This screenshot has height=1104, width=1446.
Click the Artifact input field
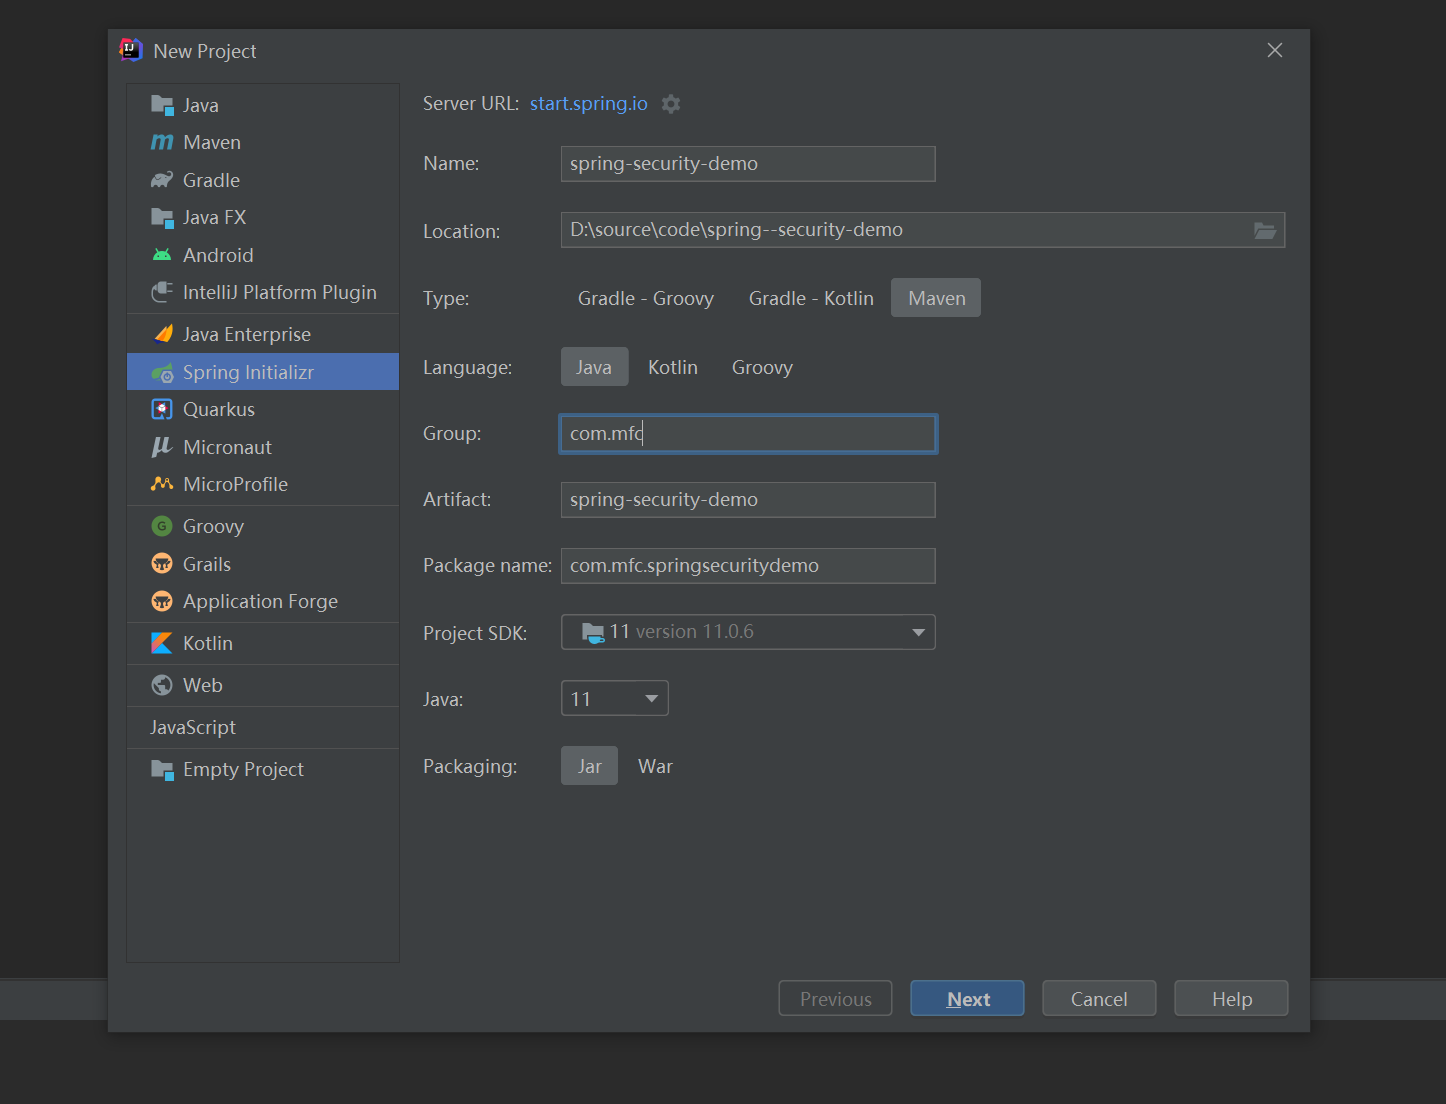click(748, 500)
